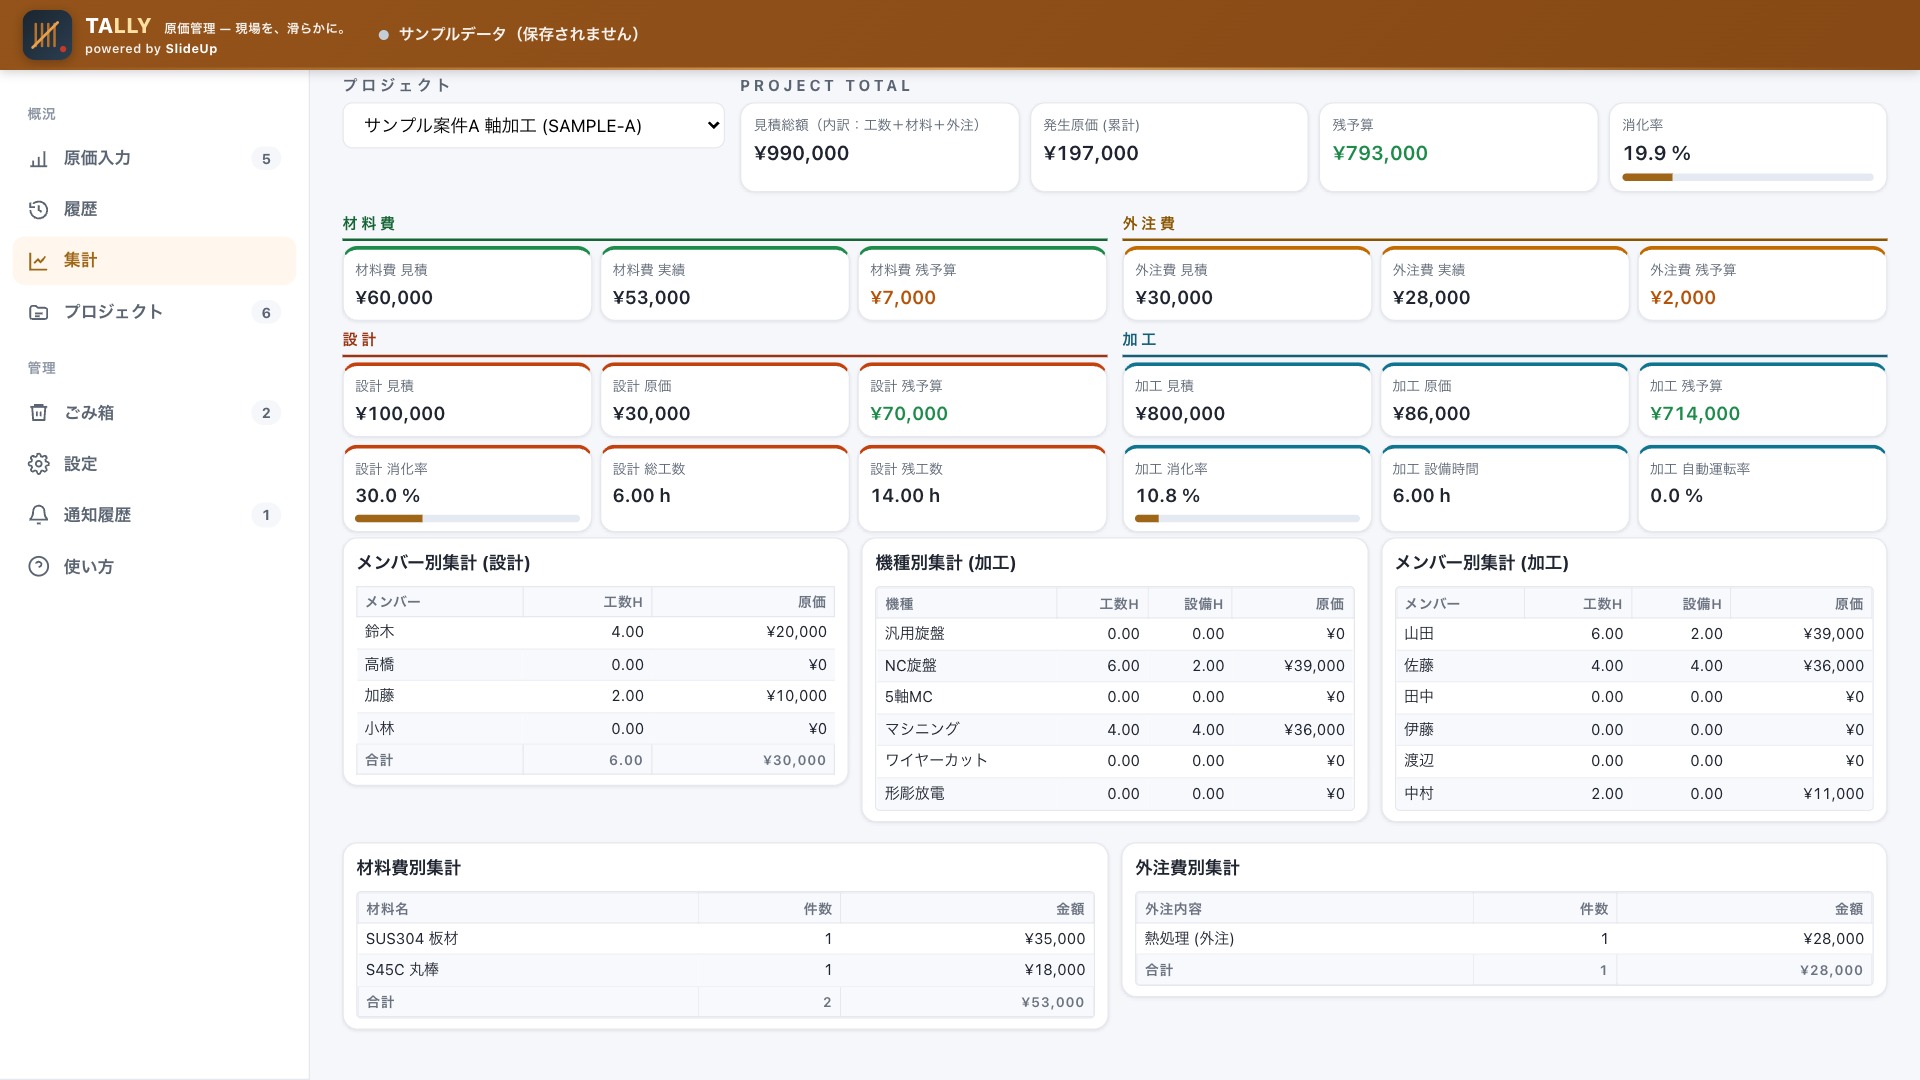The width and height of the screenshot is (1920, 1080).
Task: Select the 中村 row in メンバー別集計 (加工)
Action: (x=1634, y=794)
